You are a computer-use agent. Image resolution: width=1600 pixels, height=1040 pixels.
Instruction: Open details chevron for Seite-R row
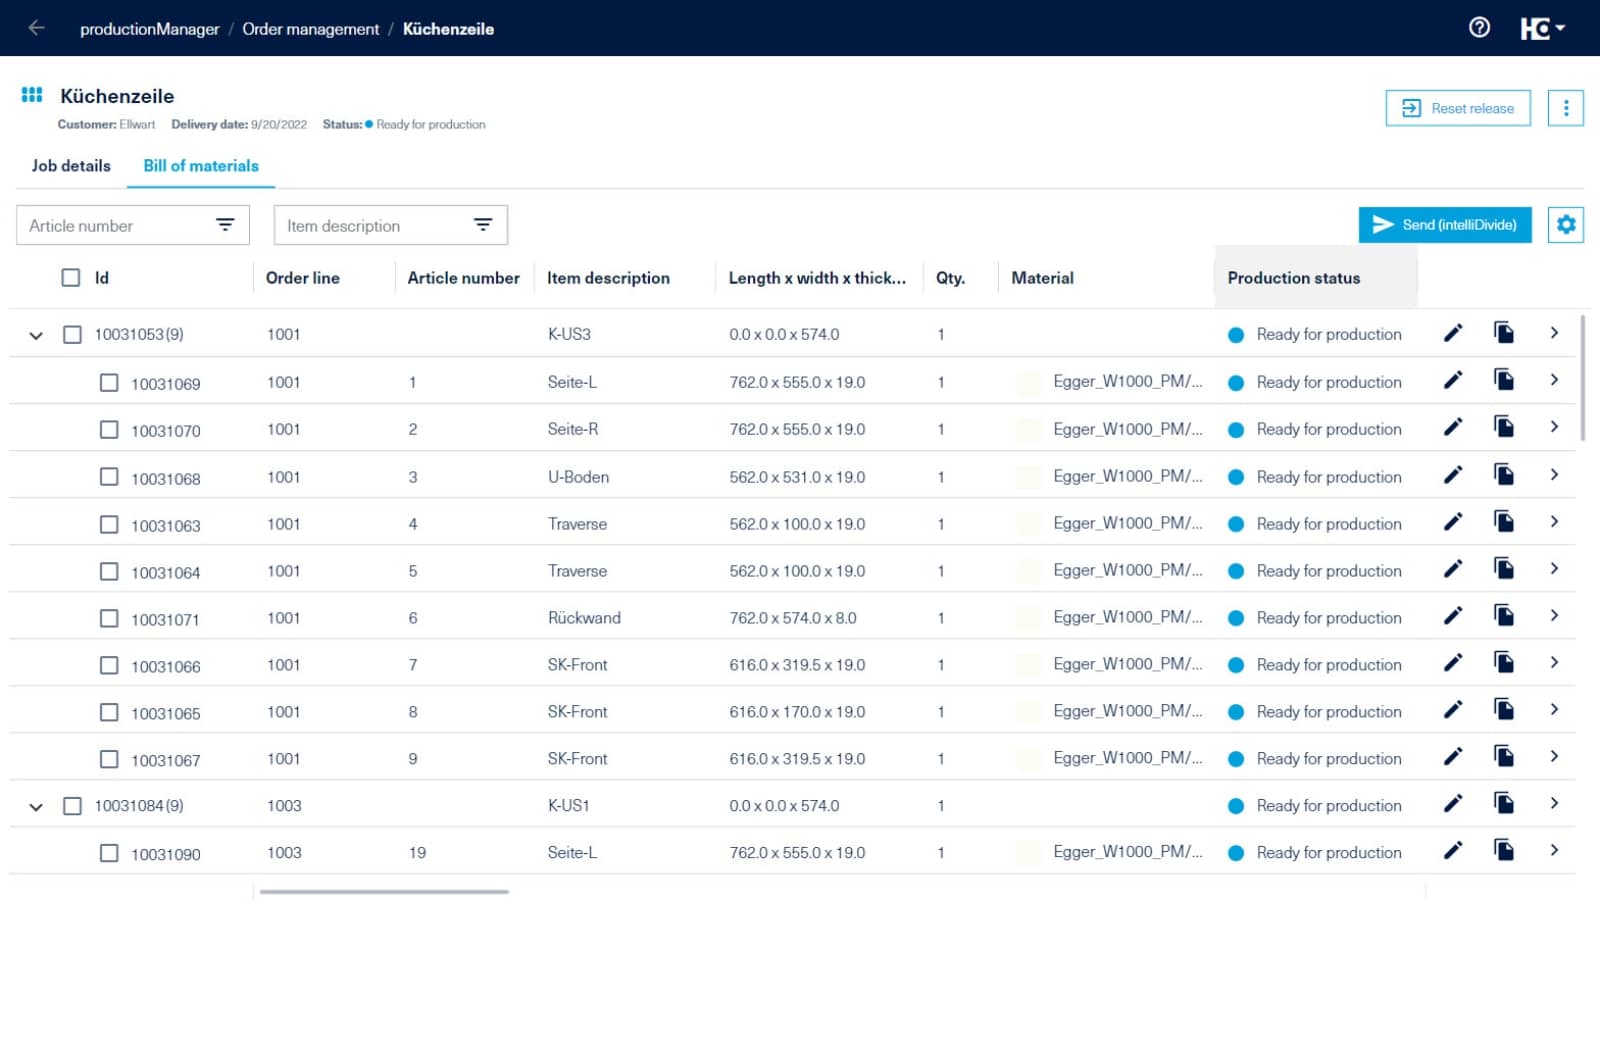(1554, 427)
